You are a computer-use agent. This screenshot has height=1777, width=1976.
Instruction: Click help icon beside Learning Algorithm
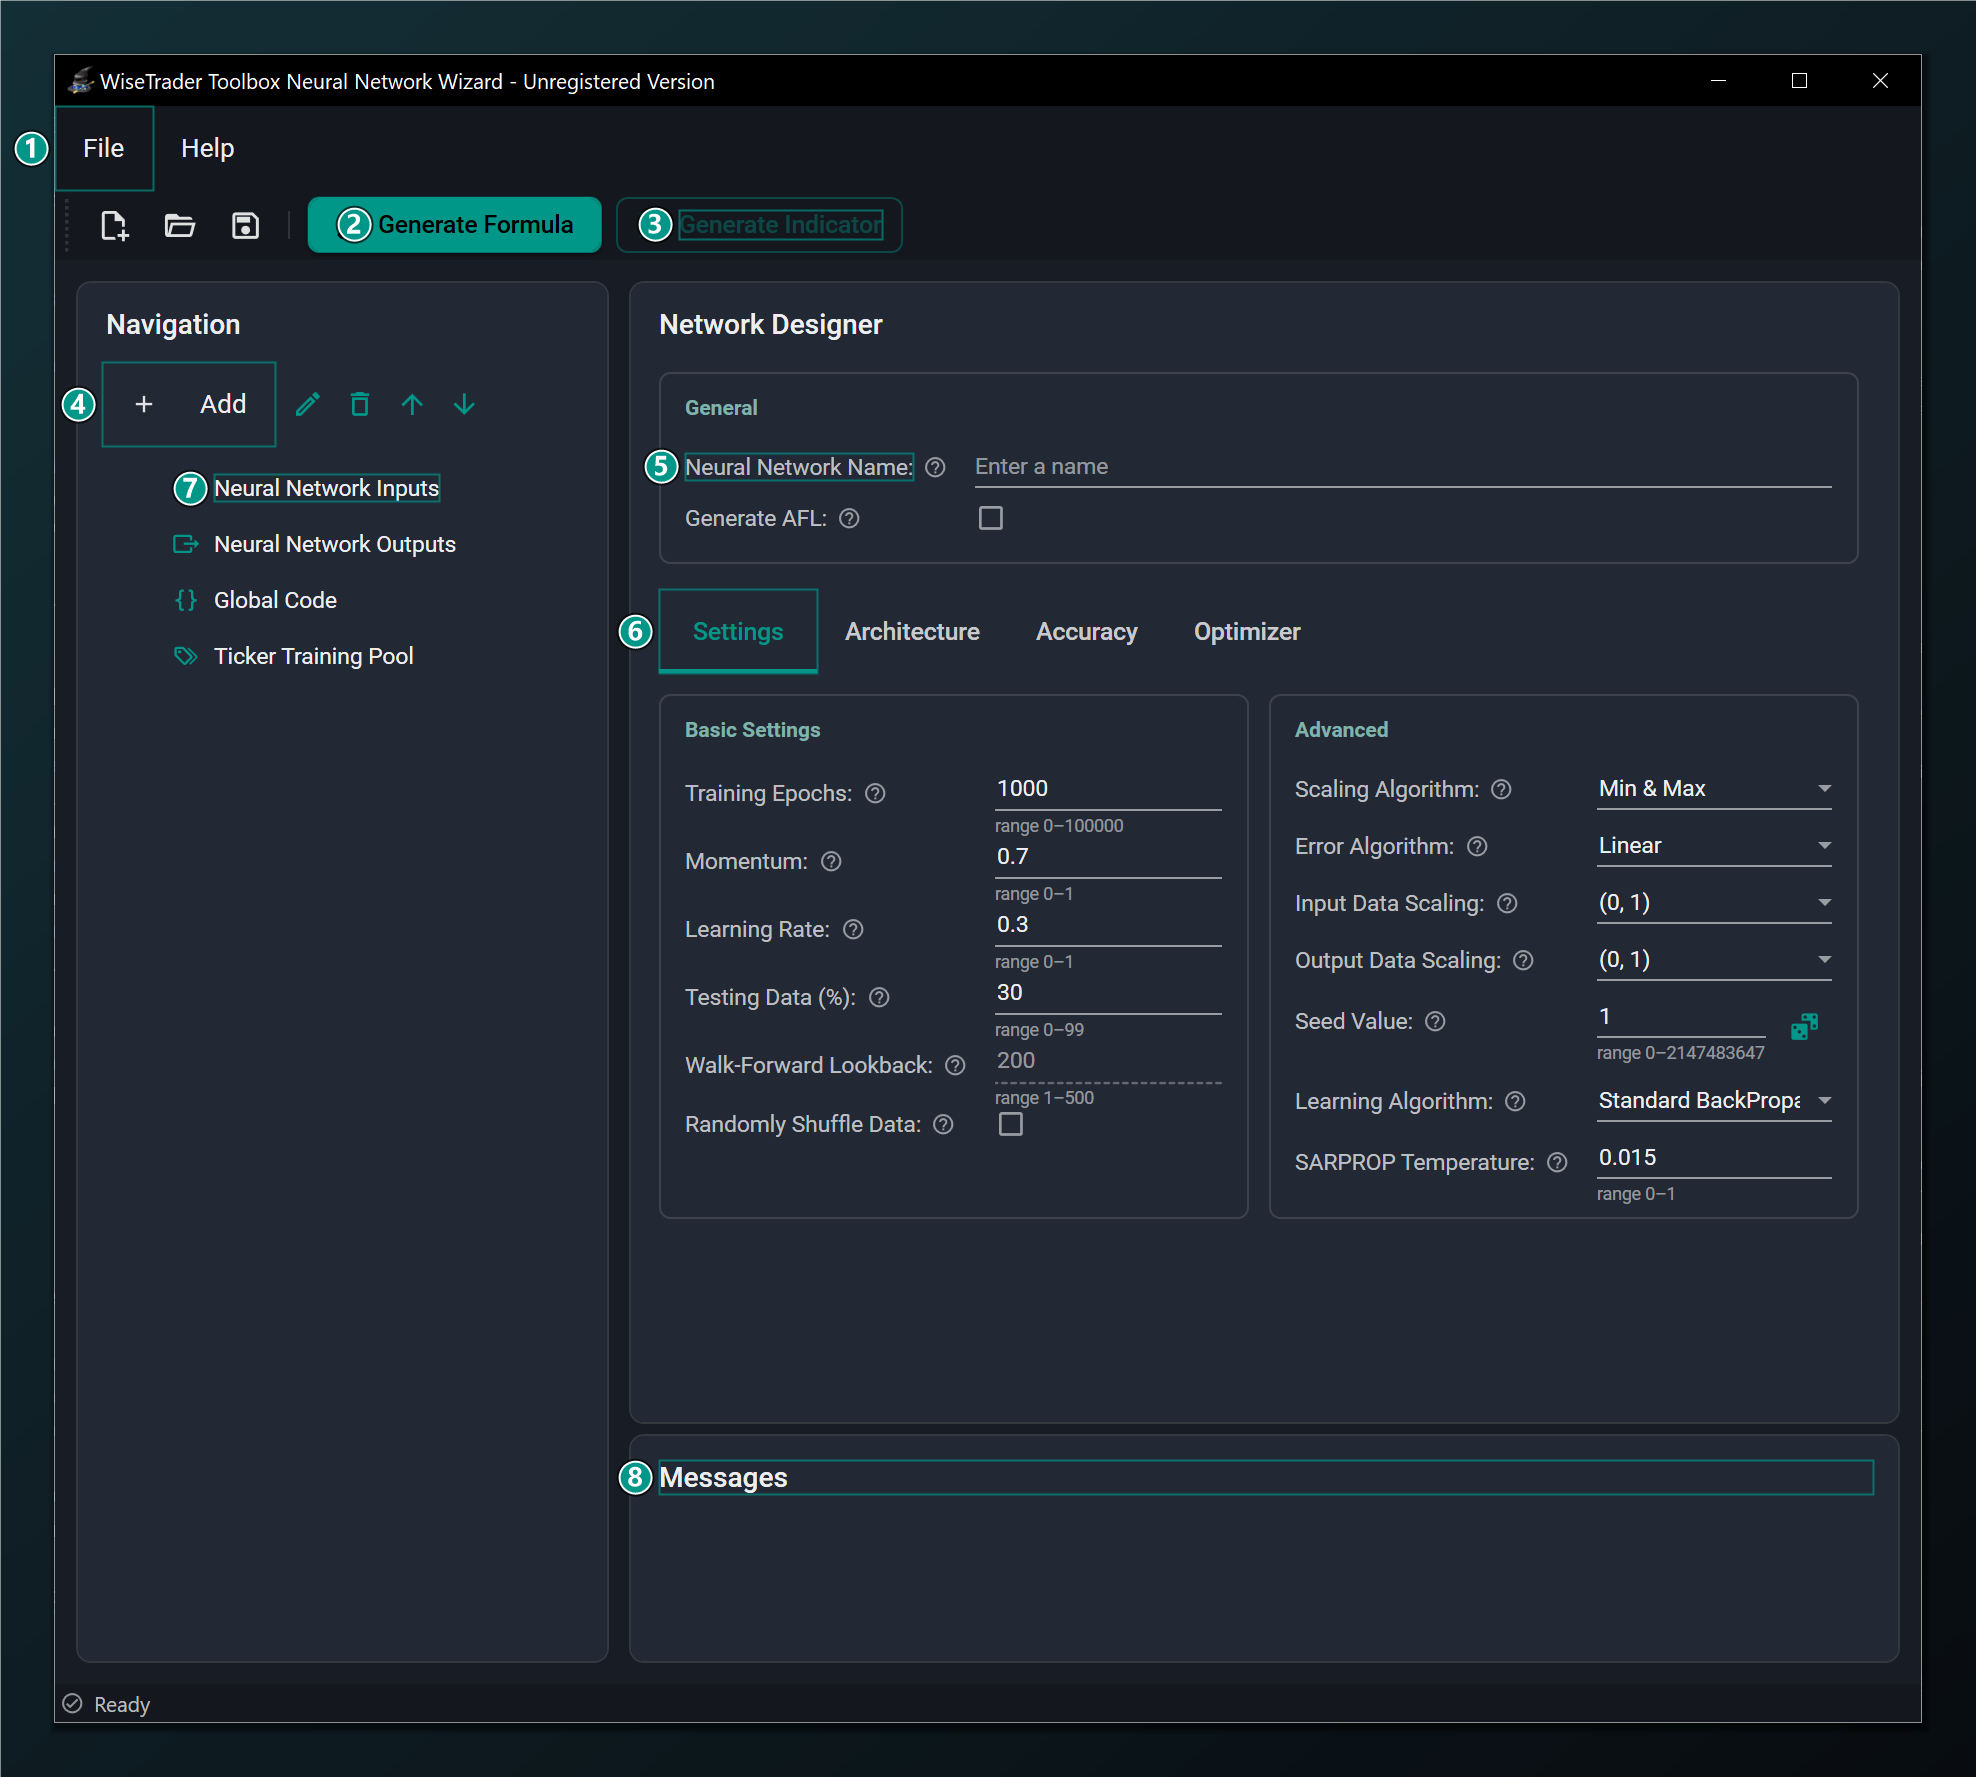[x=1515, y=1101]
